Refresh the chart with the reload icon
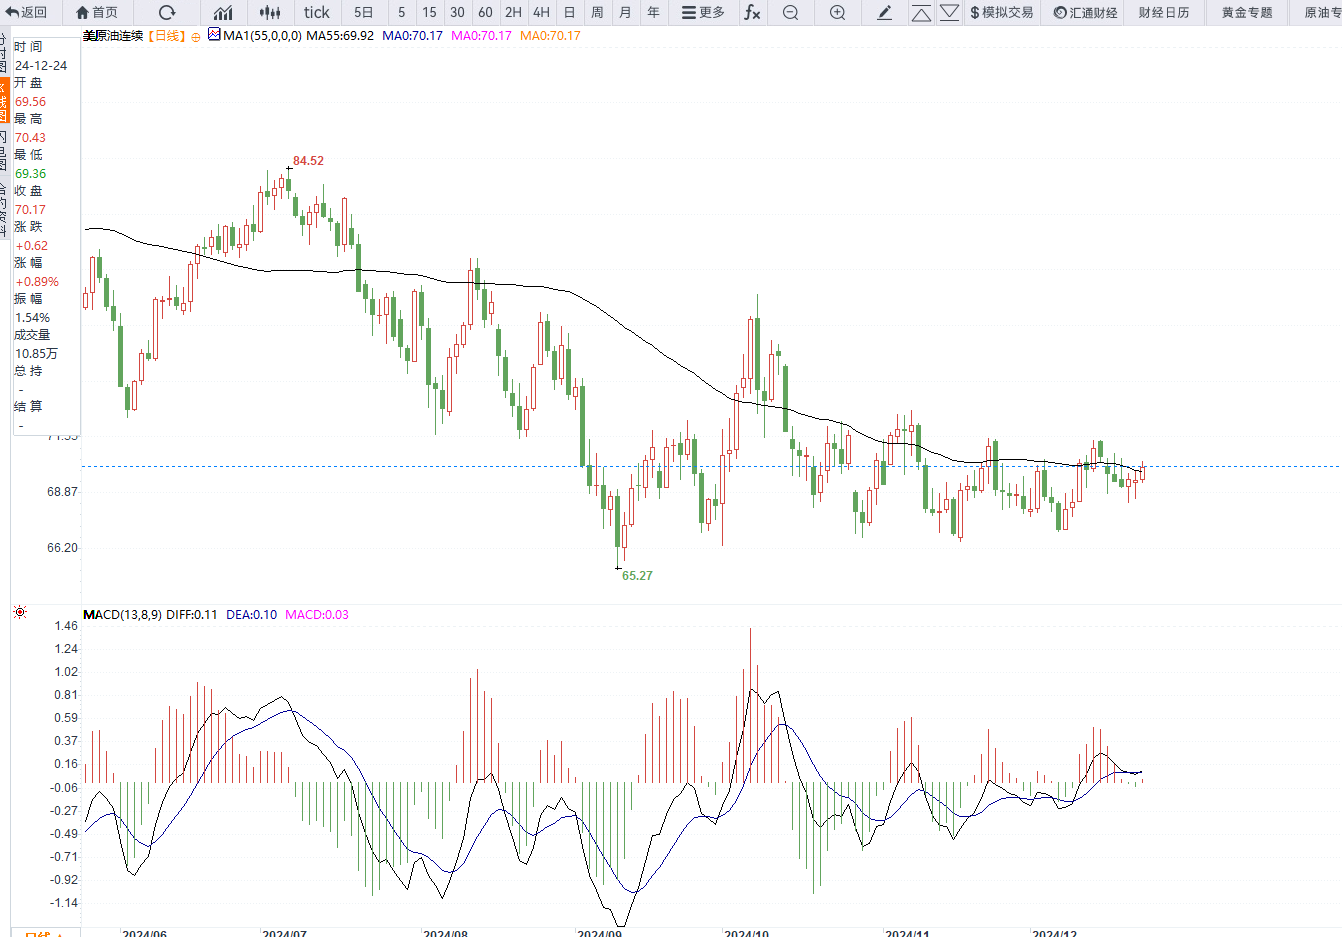 pos(167,12)
